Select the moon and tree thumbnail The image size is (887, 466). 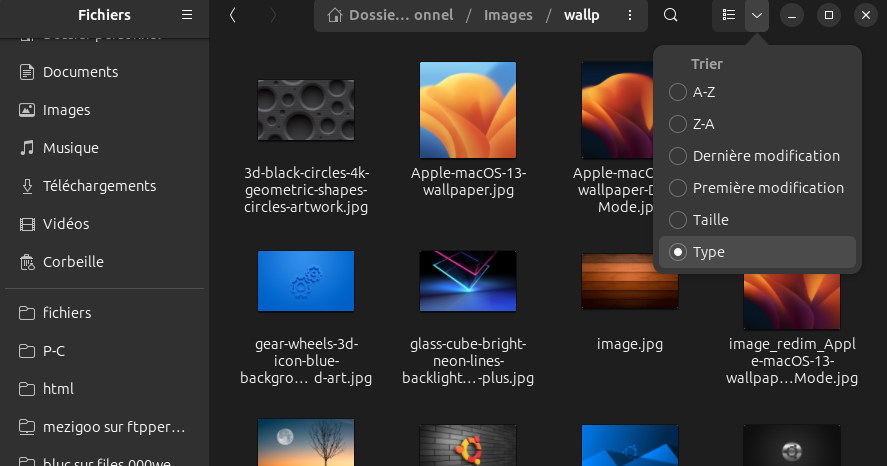coord(306,442)
